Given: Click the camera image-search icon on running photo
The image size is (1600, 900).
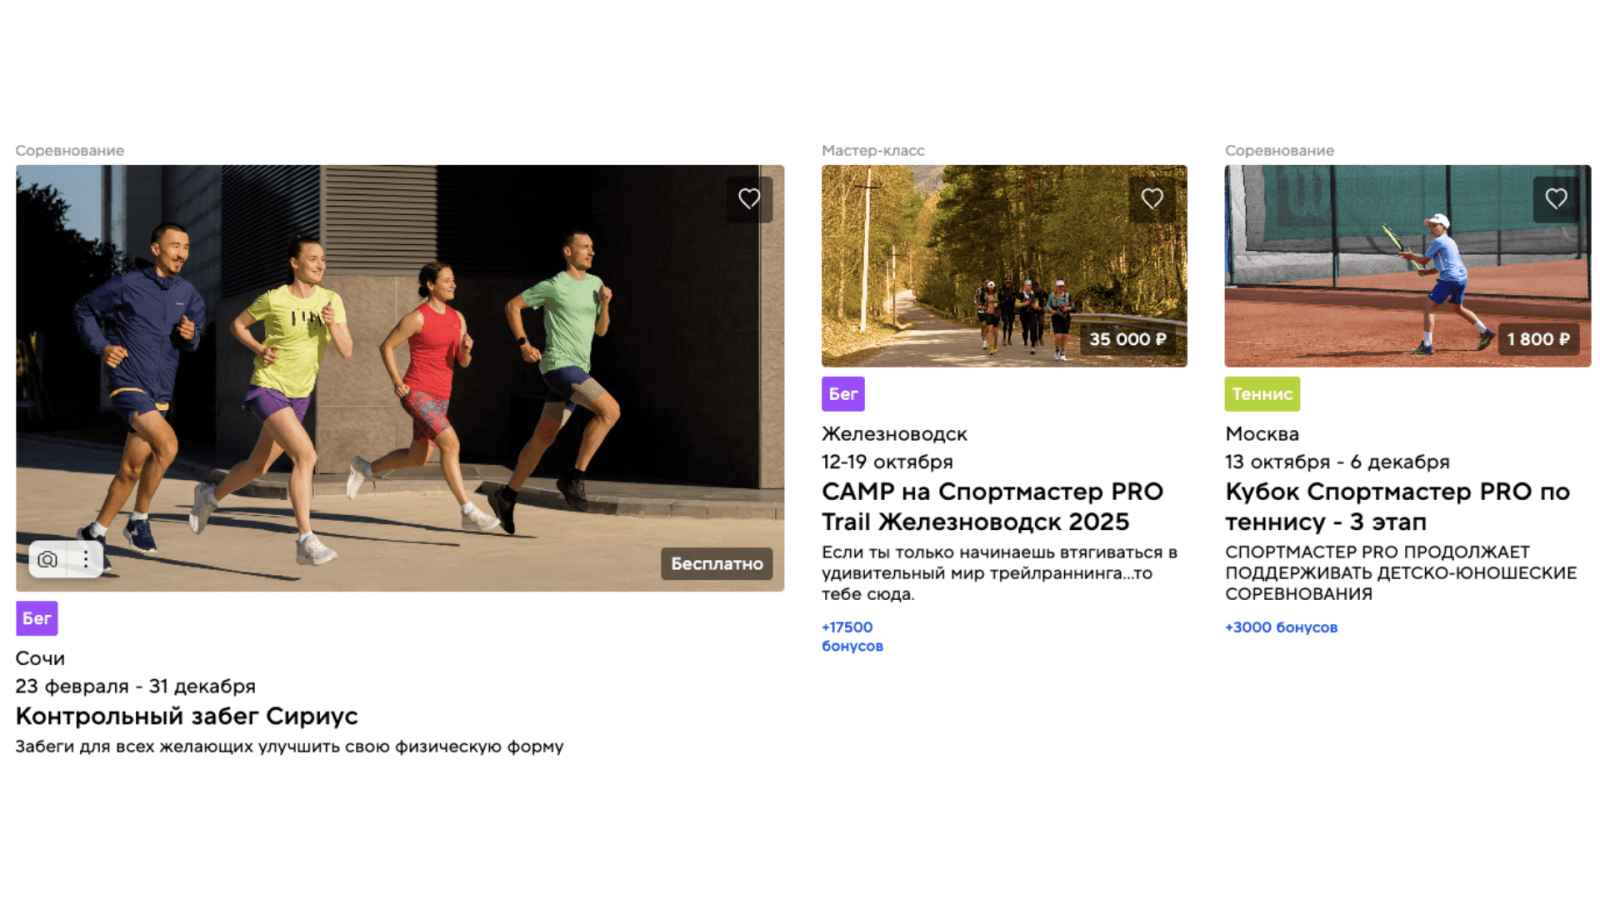Looking at the screenshot, I should [x=47, y=559].
